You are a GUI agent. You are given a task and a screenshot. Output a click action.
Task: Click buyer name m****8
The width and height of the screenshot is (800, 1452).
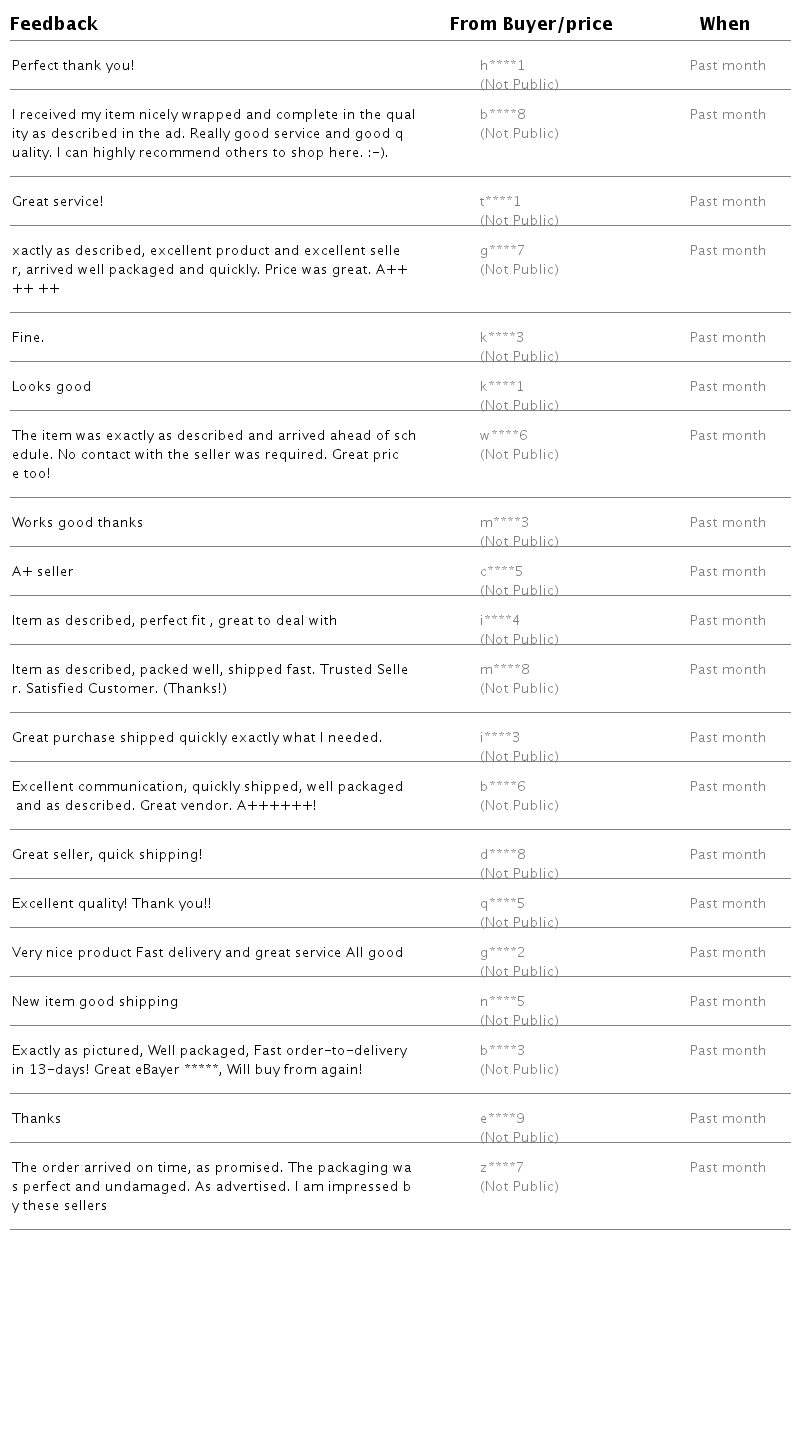click(x=504, y=670)
